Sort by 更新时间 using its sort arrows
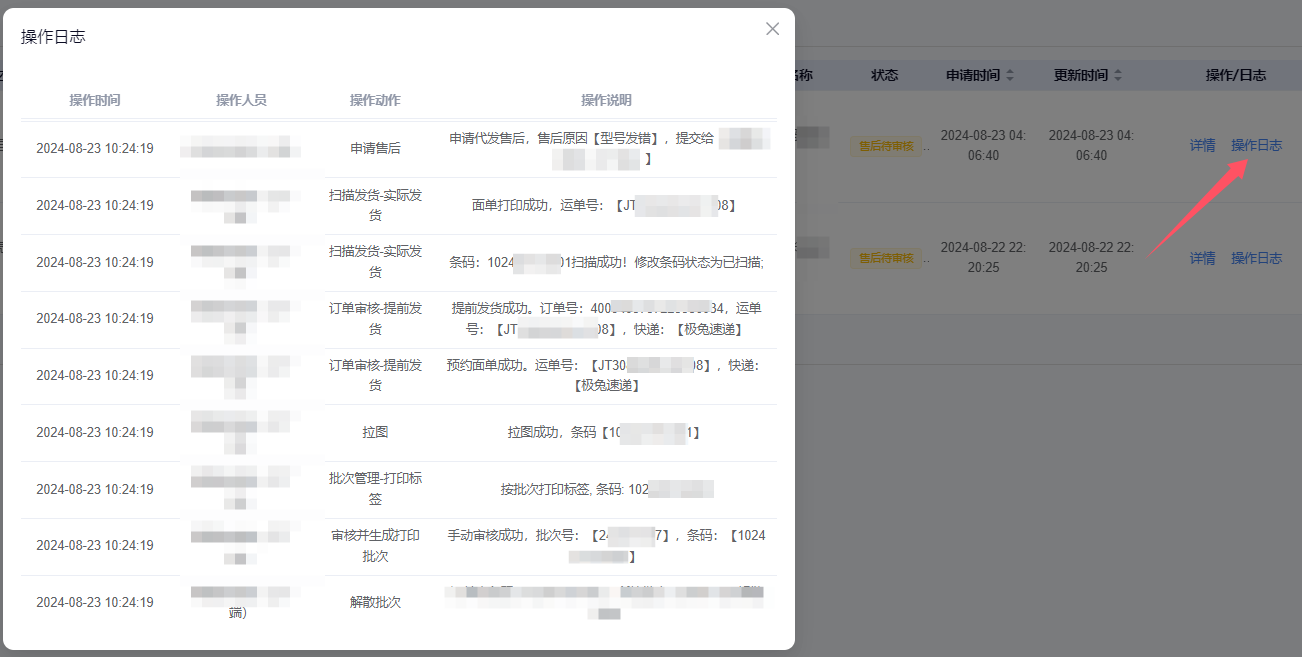 [x=1118, y=75]
